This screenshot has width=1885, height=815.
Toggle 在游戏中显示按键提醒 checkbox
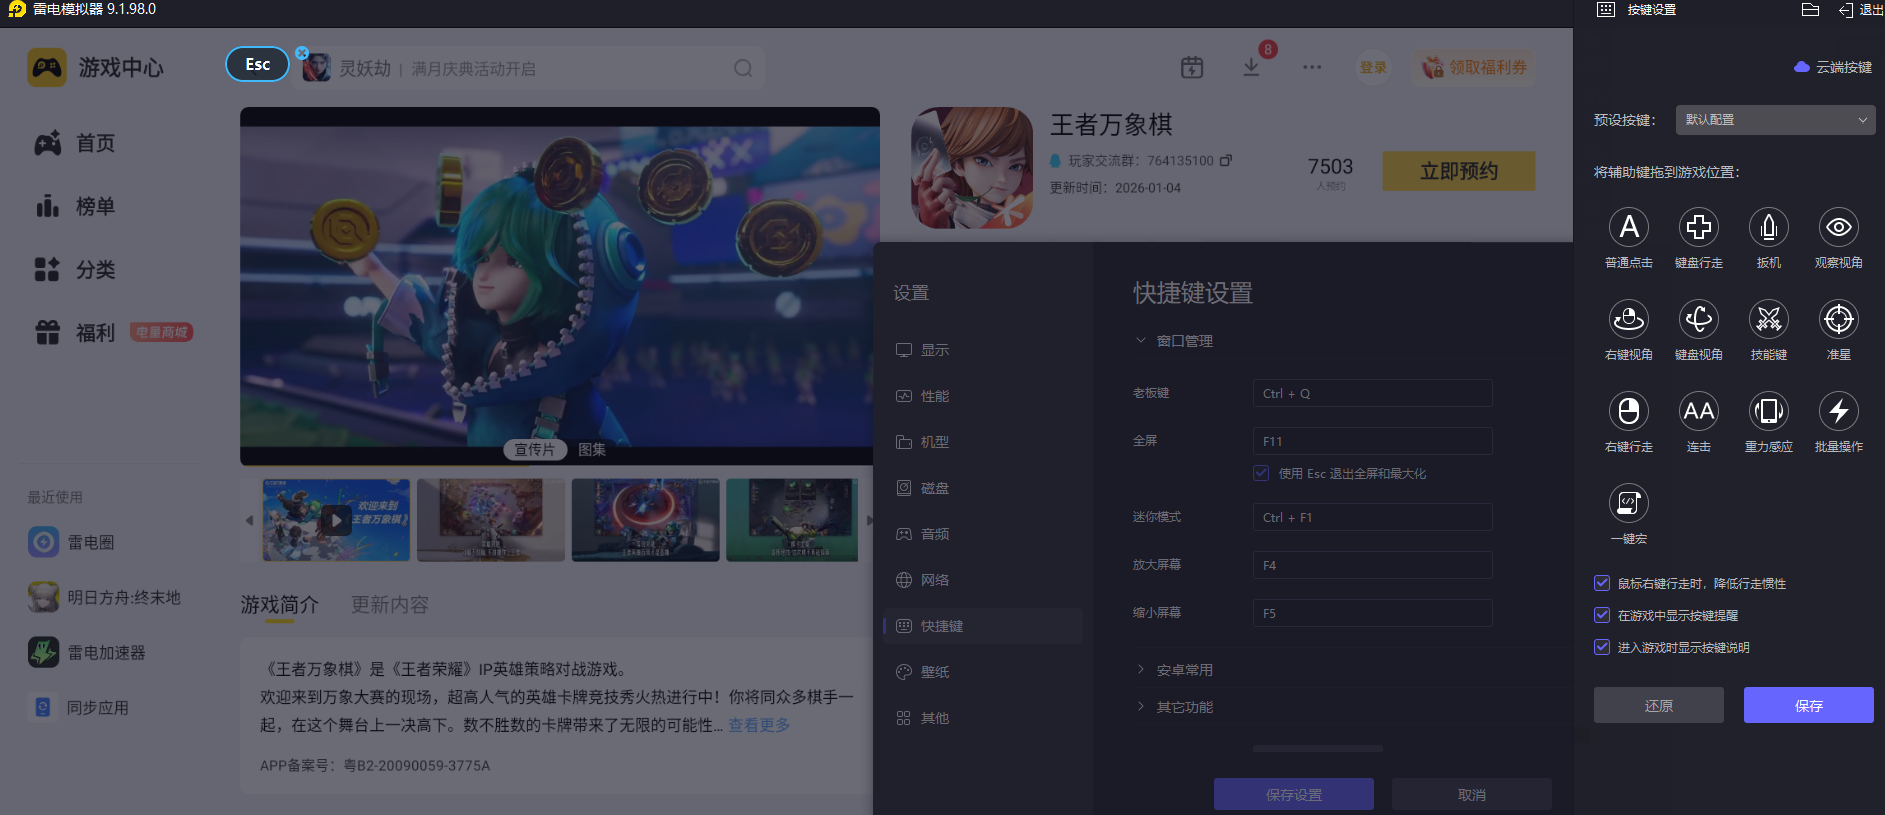pyautogui.click(x=1602, y=615)
